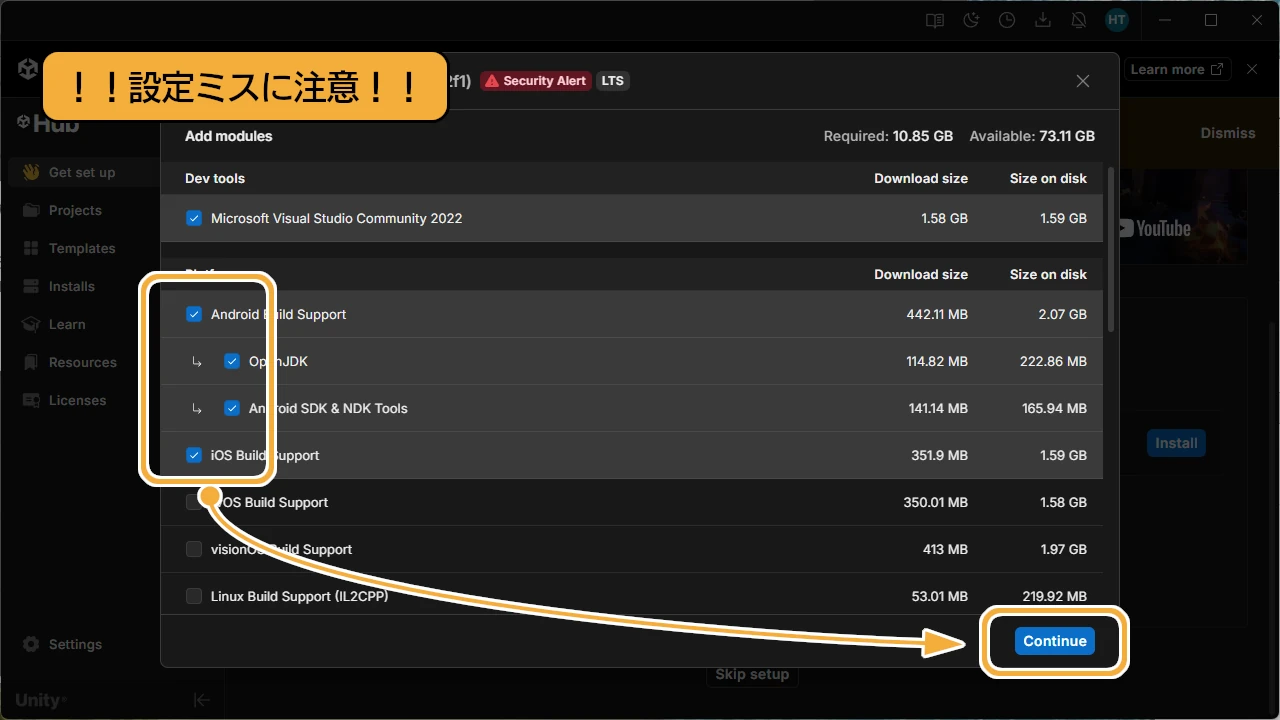This screenshot has width=1280, height=720.
Task: Click the 'Add modules' heading
Action: (229, 136)
